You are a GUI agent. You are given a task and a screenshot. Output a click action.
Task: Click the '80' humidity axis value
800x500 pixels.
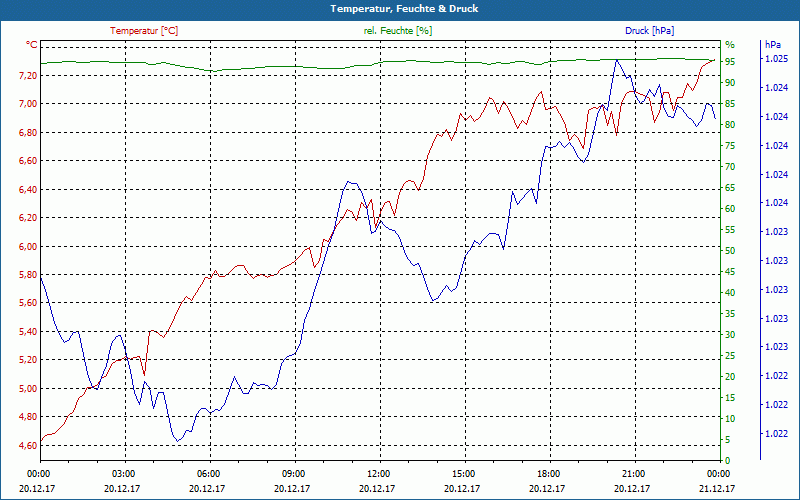click(730, 124)
